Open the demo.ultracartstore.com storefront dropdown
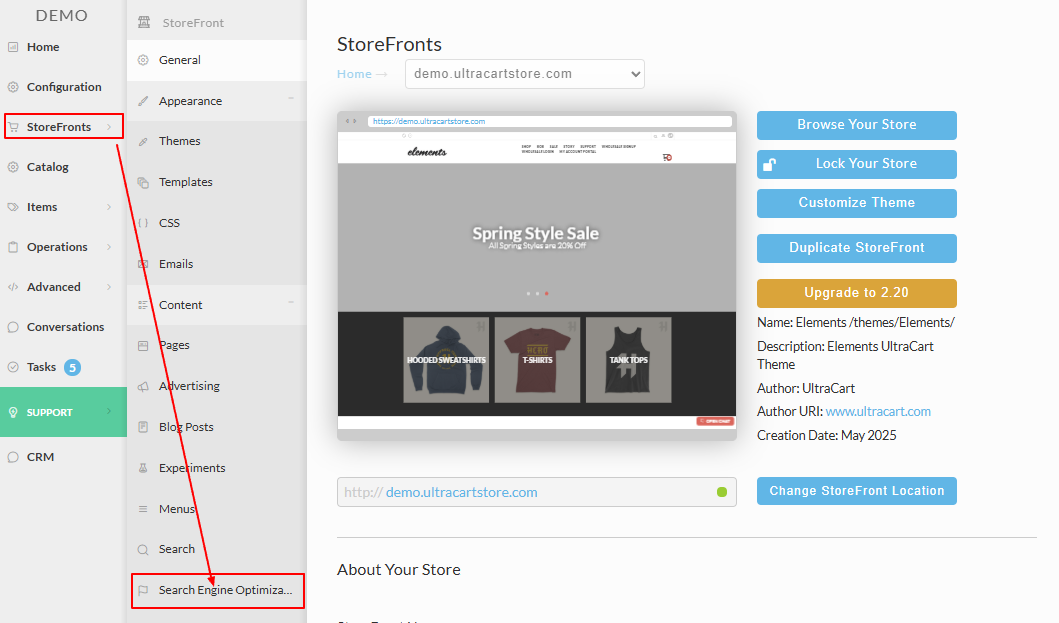This screenshot has height=623, width=1059. click(x=525, y=74)
